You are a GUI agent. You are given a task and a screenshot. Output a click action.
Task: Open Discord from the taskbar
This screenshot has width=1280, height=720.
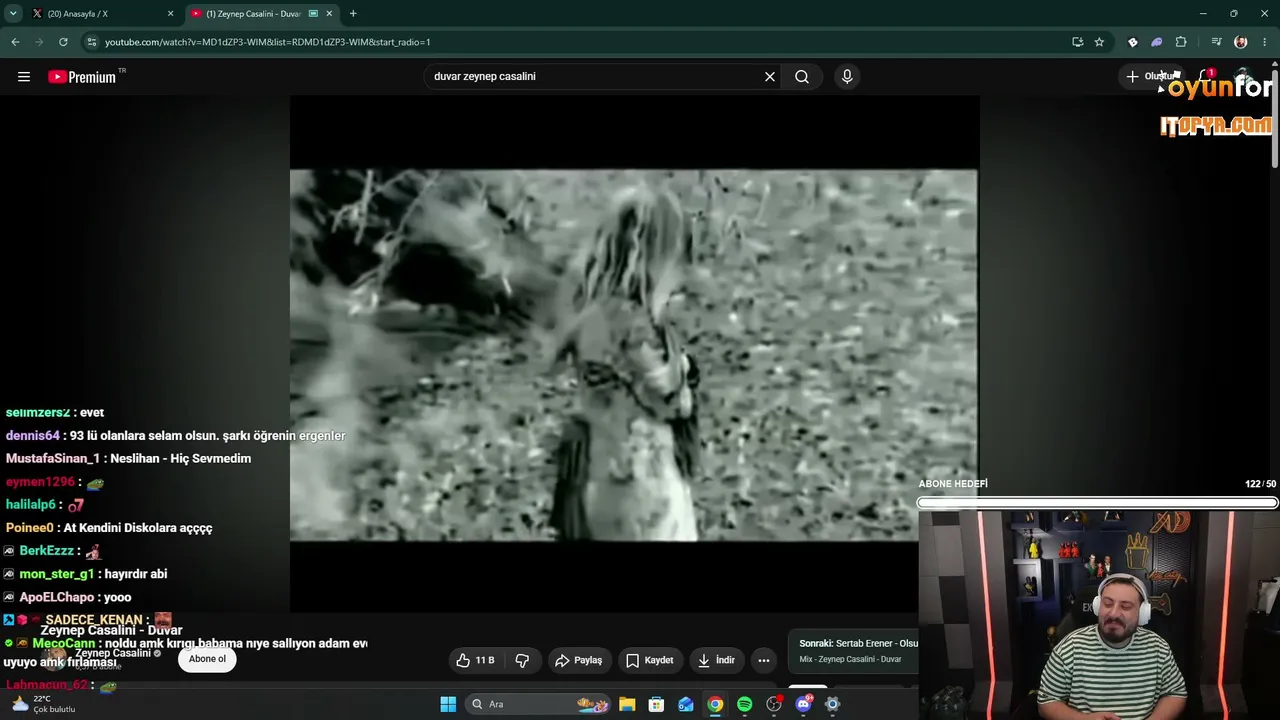click(803, 704)
